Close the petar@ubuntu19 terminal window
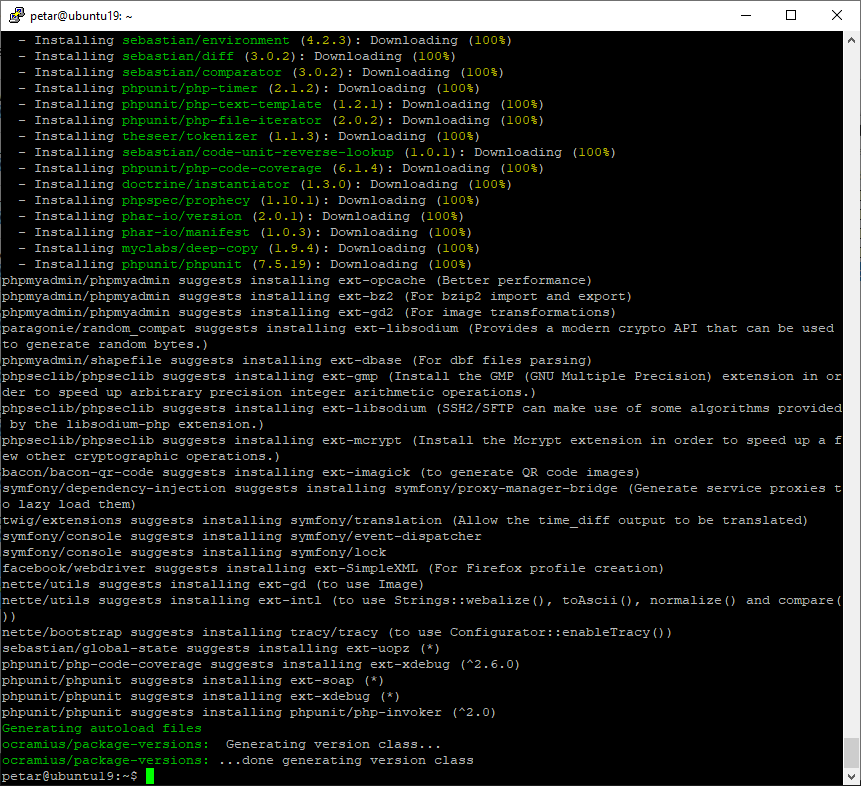The image size is (861, 786). point(836,15)
